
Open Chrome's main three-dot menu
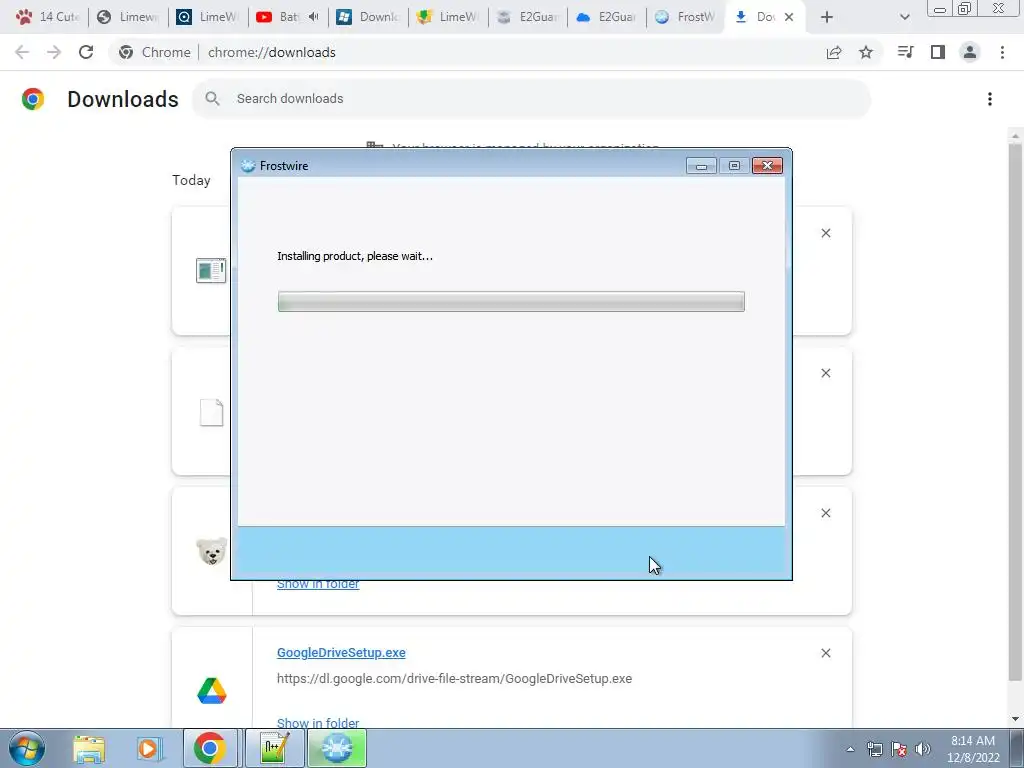(x=1002, y=52)
